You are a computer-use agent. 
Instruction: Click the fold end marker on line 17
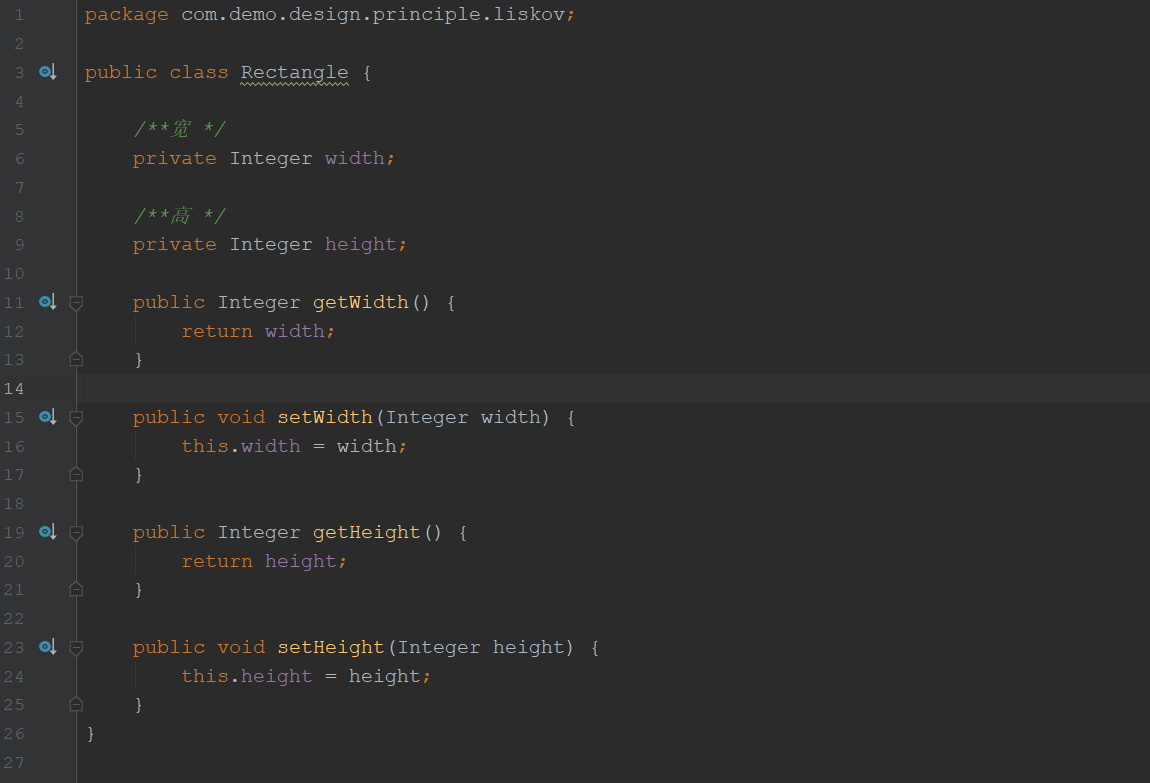pyautogui.click(x=76, y=474)
